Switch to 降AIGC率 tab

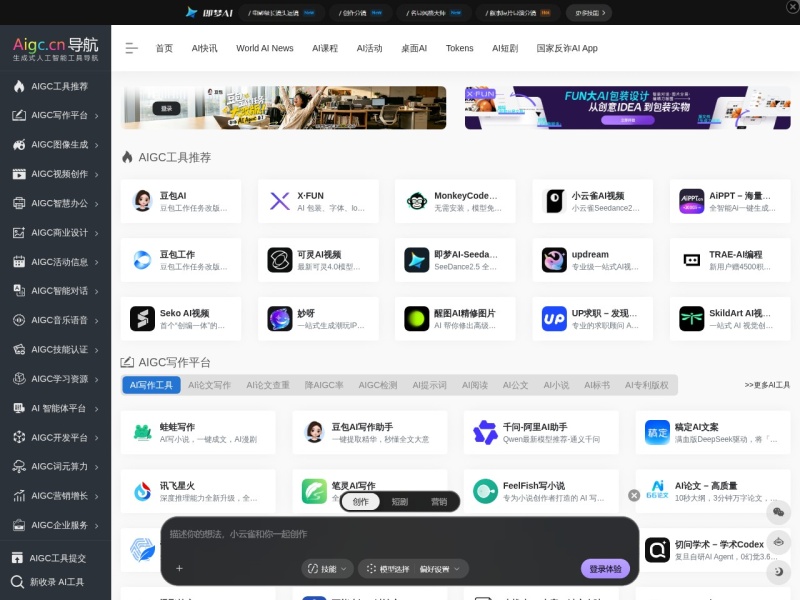[x=323, y=385]
